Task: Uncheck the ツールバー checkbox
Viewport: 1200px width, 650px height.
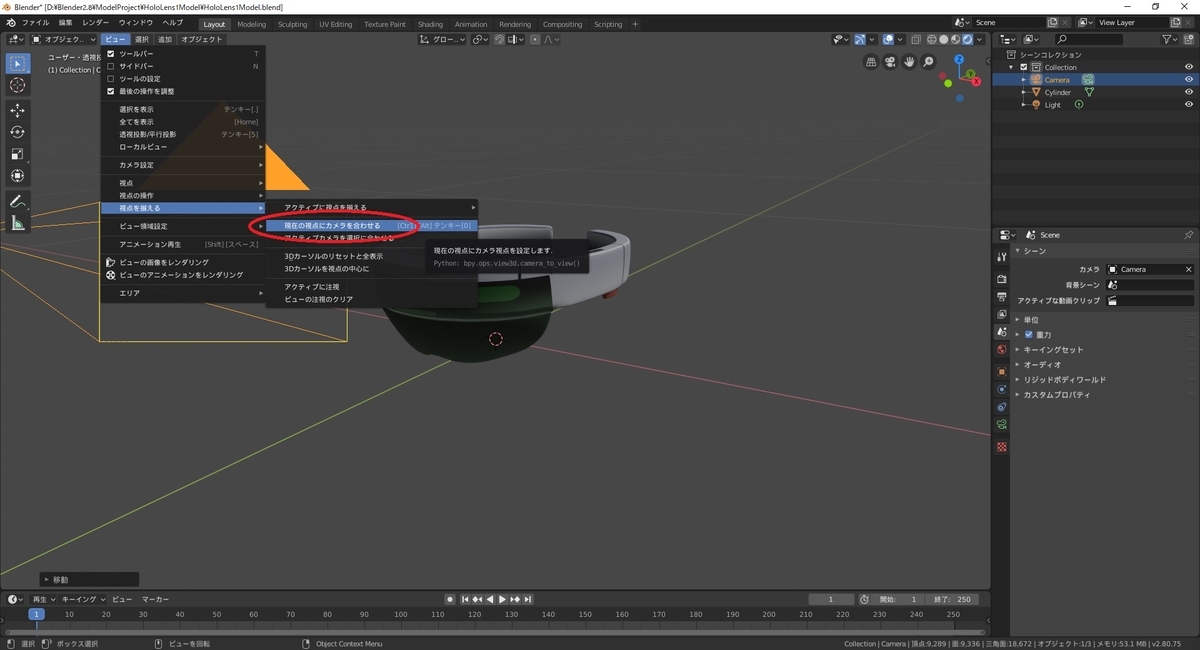Action: (x=111, y=53)
